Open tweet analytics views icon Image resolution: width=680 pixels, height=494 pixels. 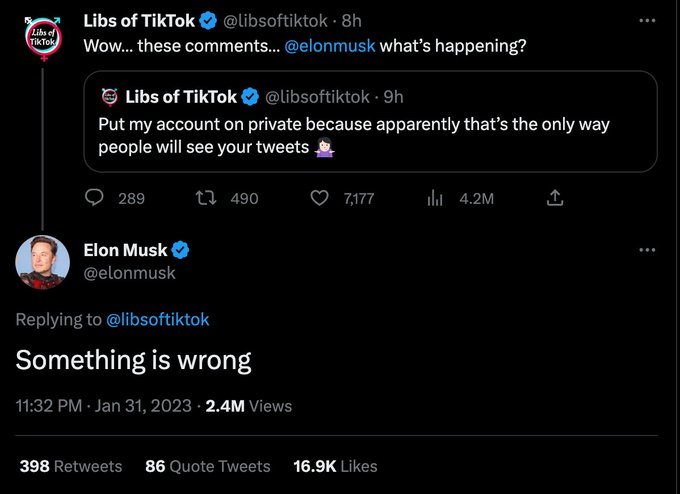435,198
